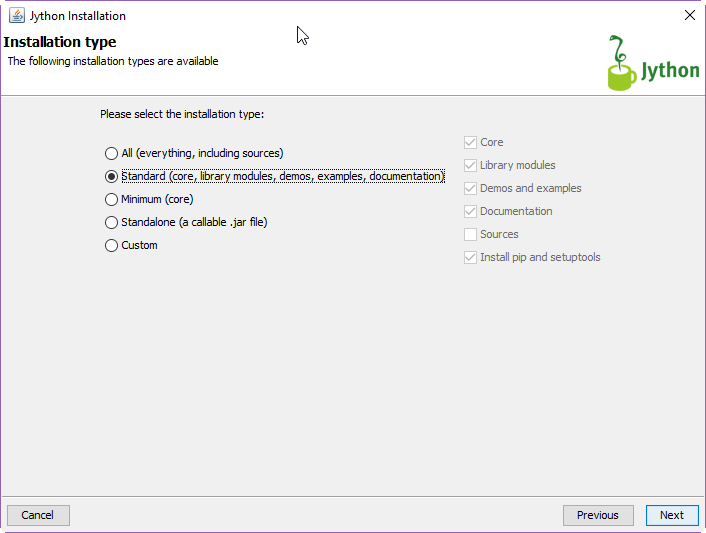706x533 pixels.
Task: Click the Jython logo image
Action: click(653, 63)
